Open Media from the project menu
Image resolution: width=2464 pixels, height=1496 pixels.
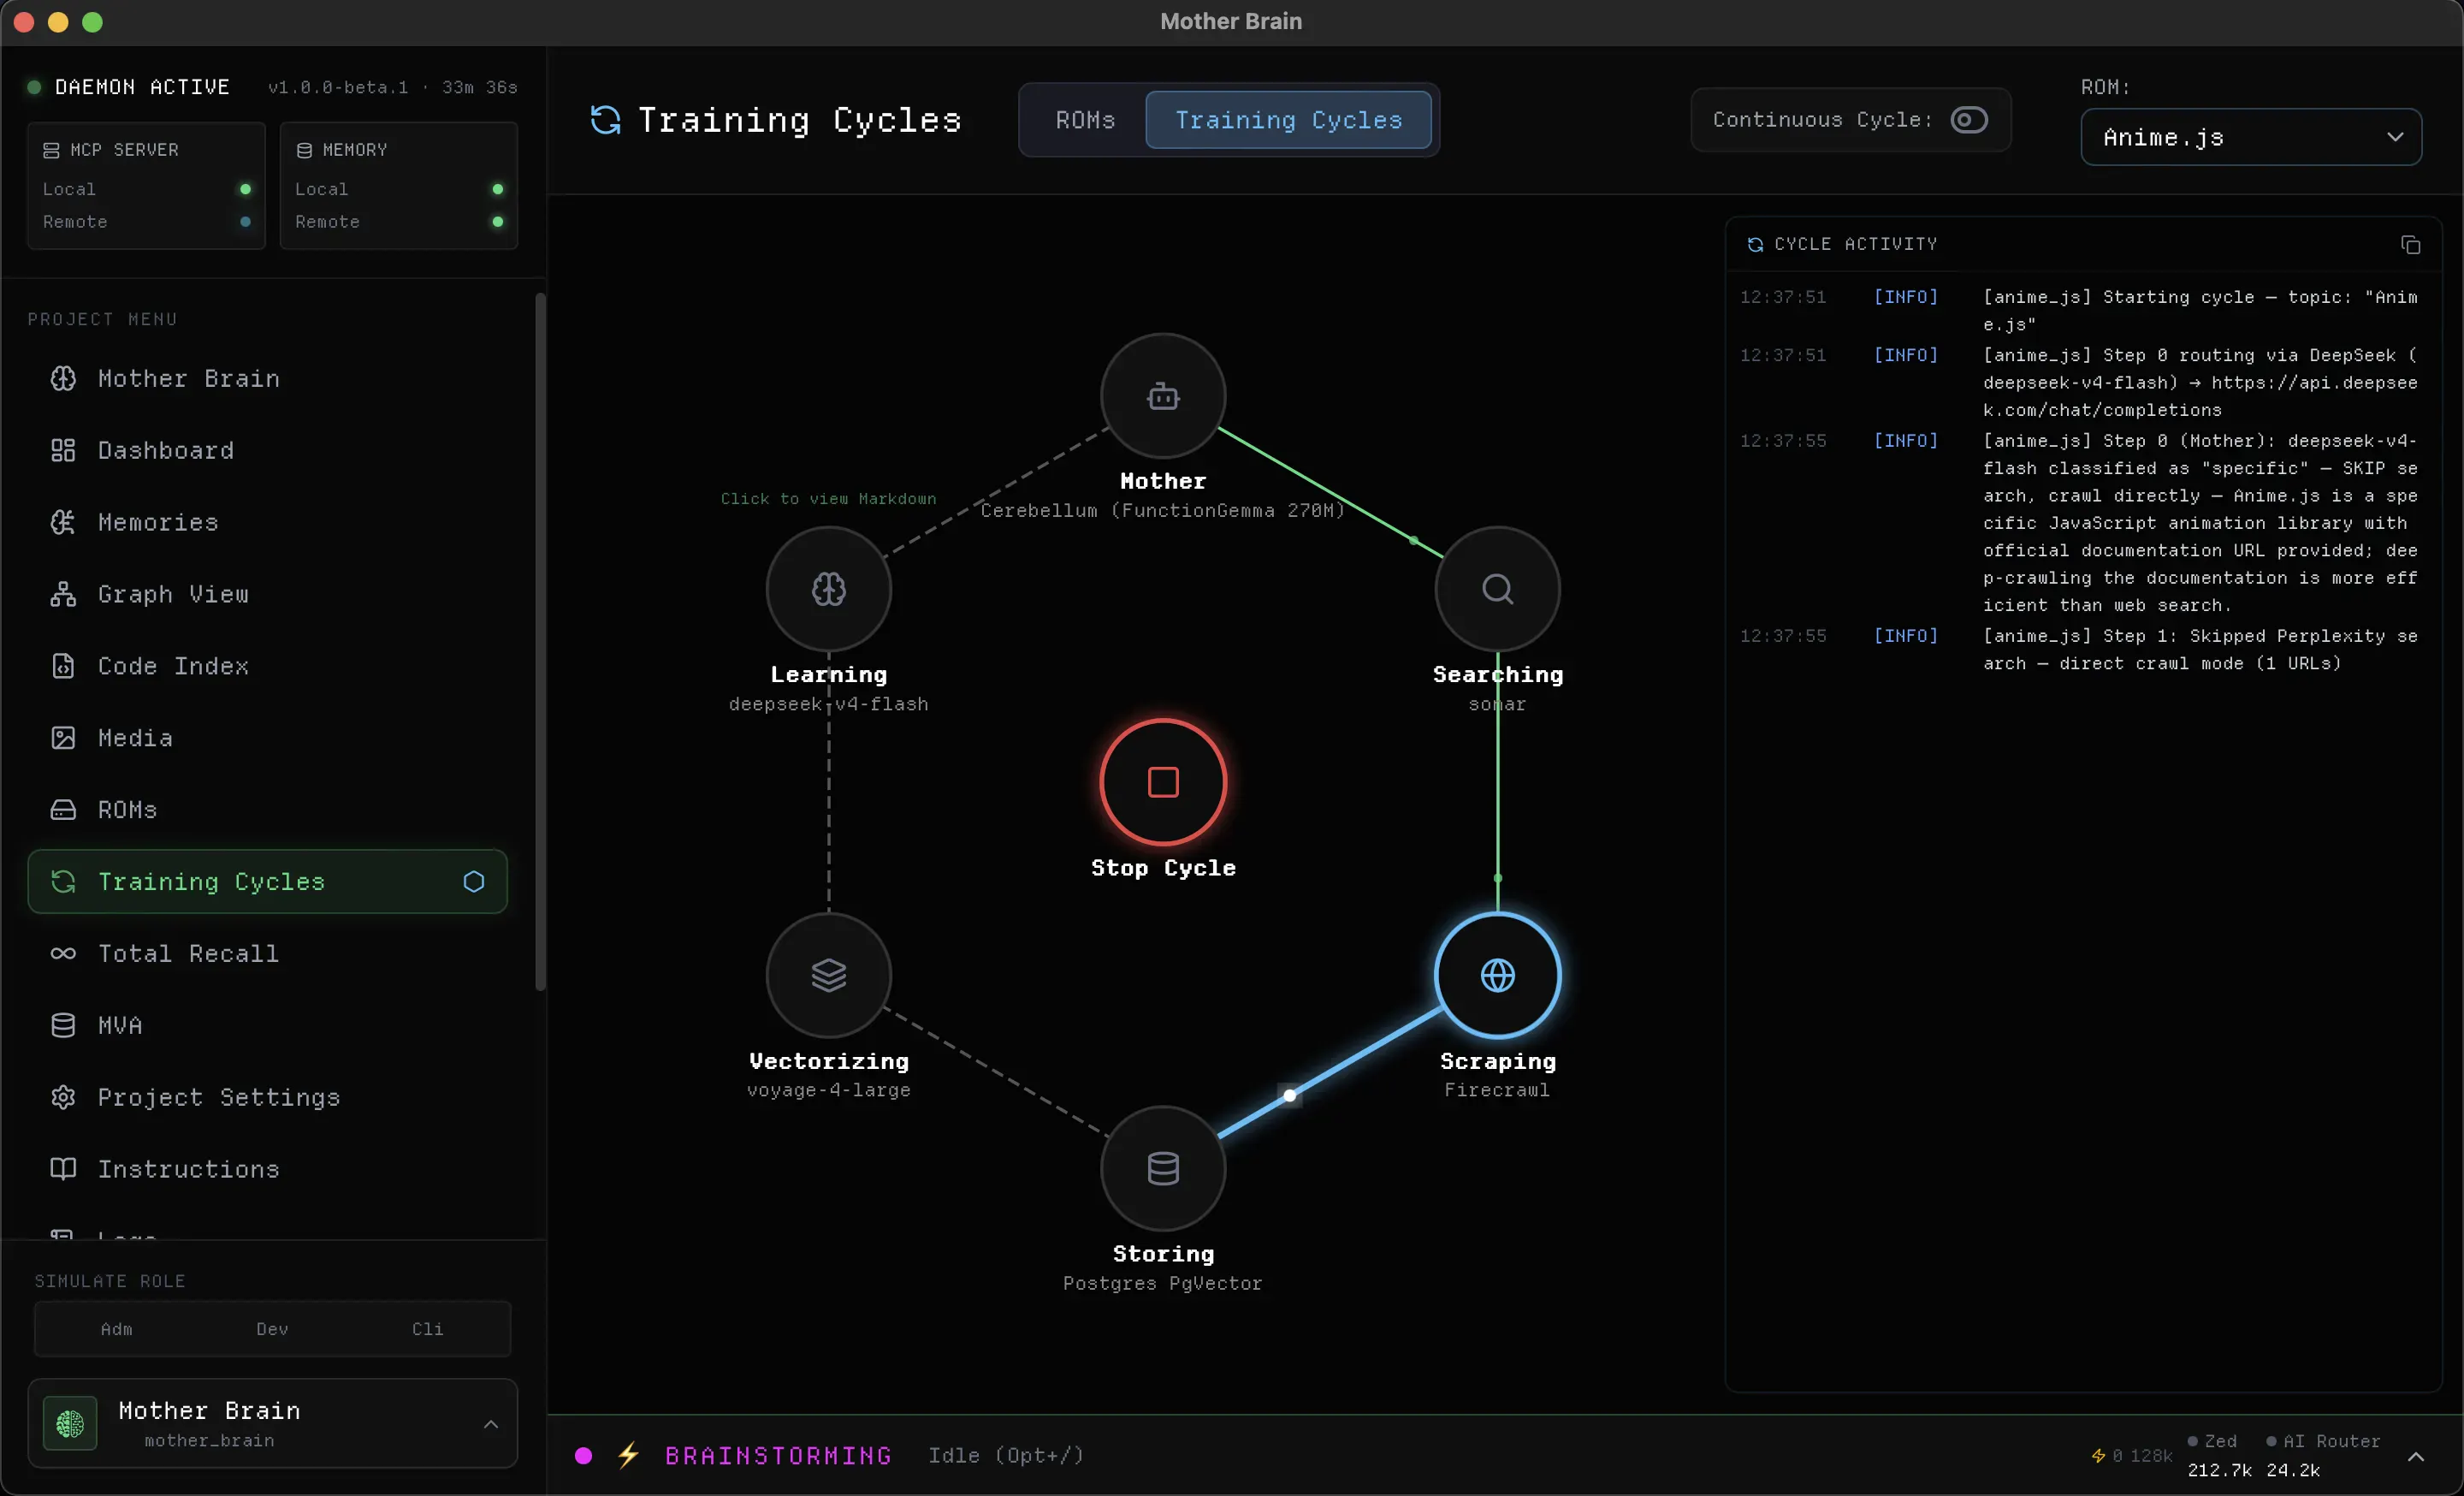click(267, 738)
